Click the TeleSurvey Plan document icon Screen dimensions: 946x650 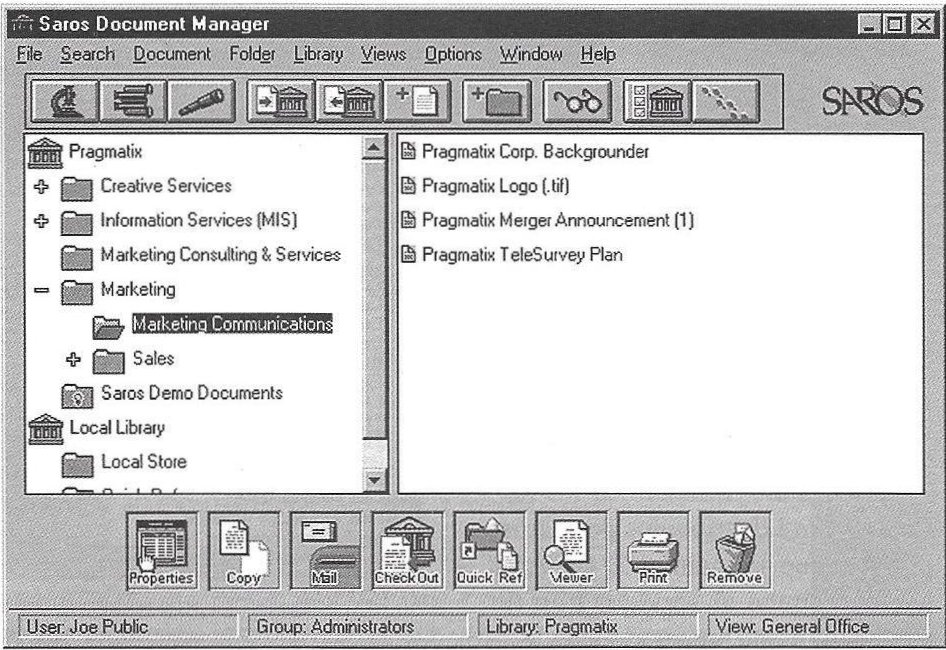coord(408,255)
